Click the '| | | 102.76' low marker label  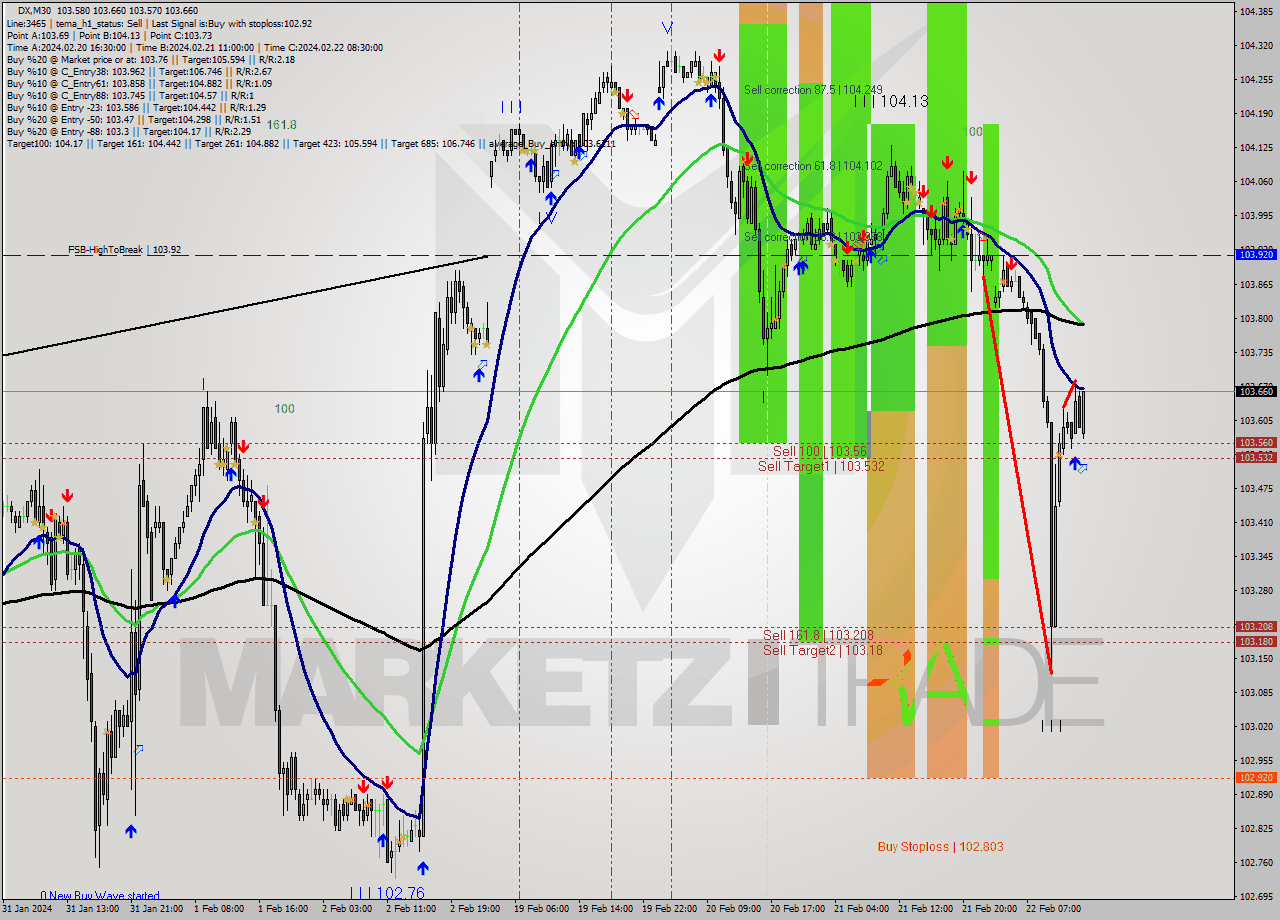pos(387,892)
